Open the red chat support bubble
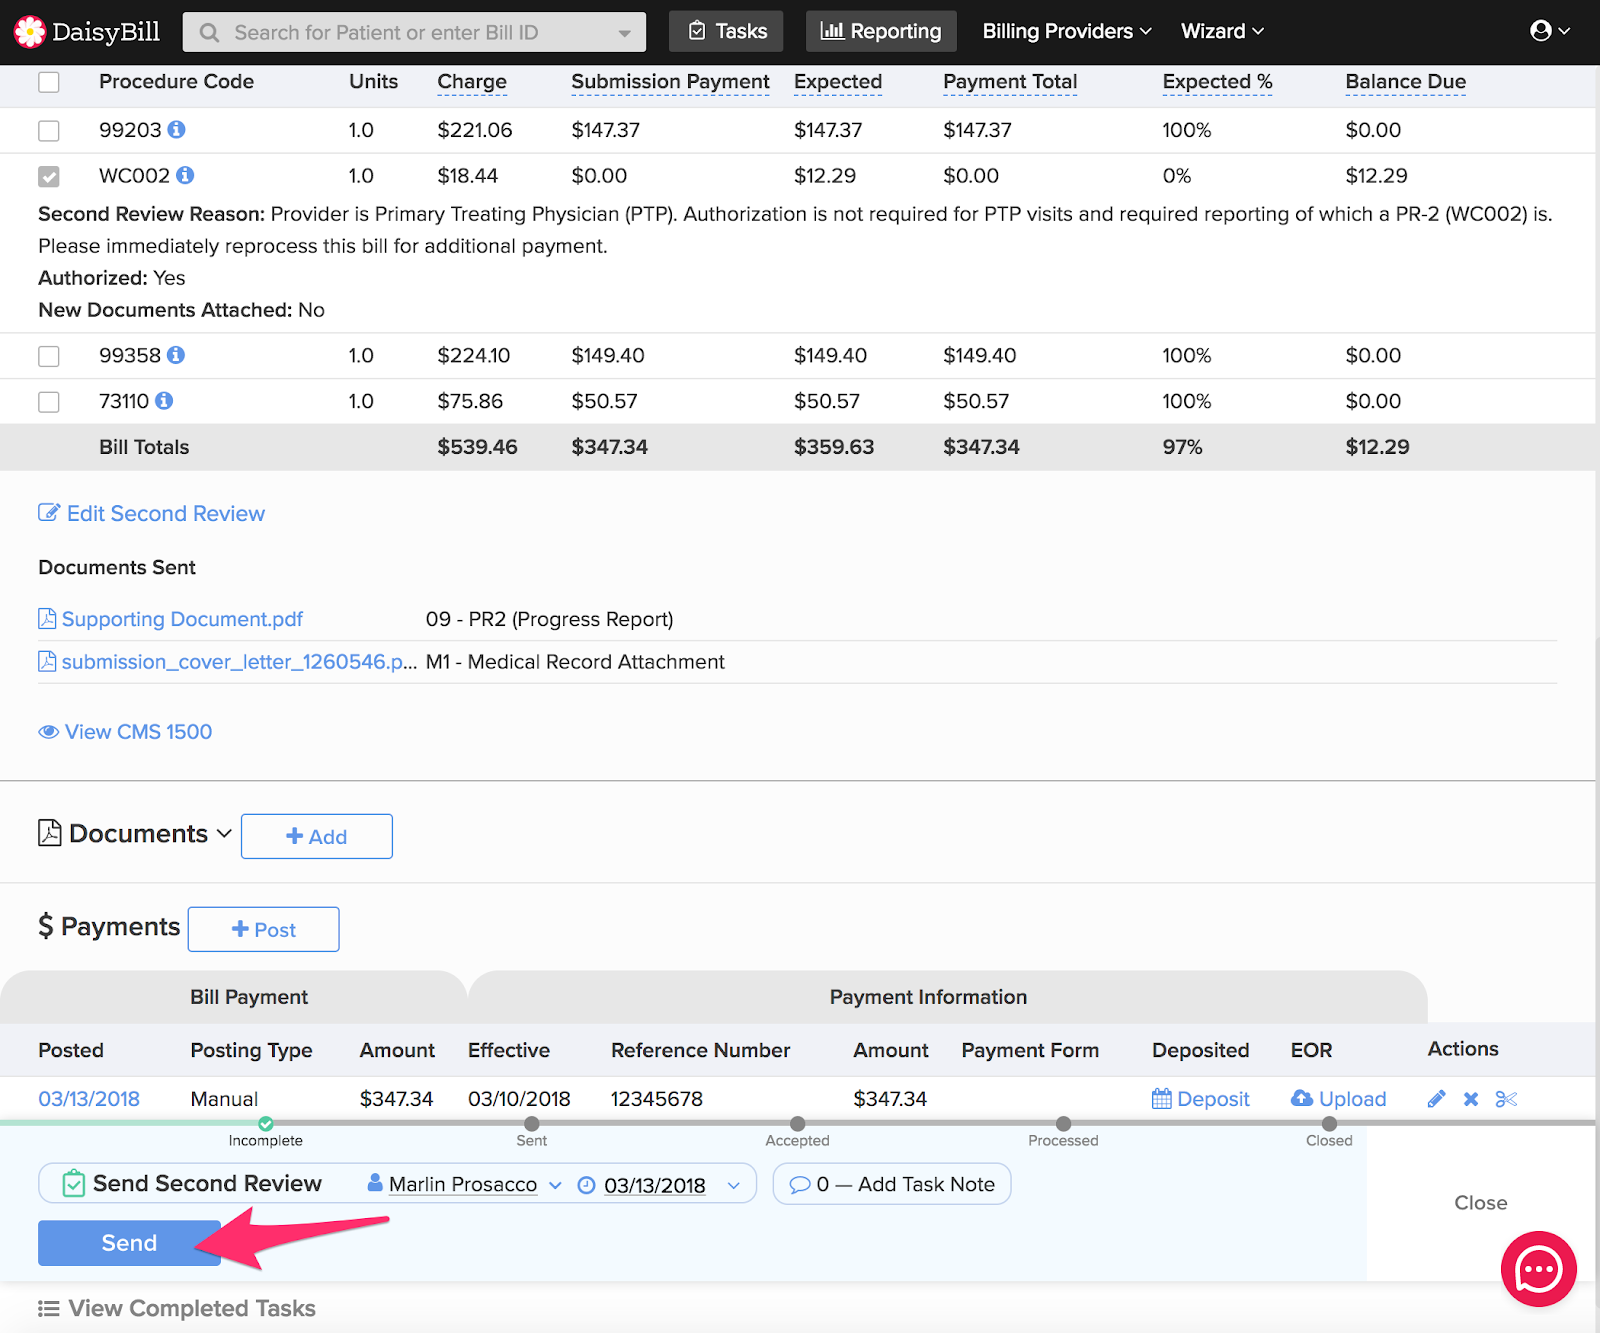 [x=1538, y=1269]
